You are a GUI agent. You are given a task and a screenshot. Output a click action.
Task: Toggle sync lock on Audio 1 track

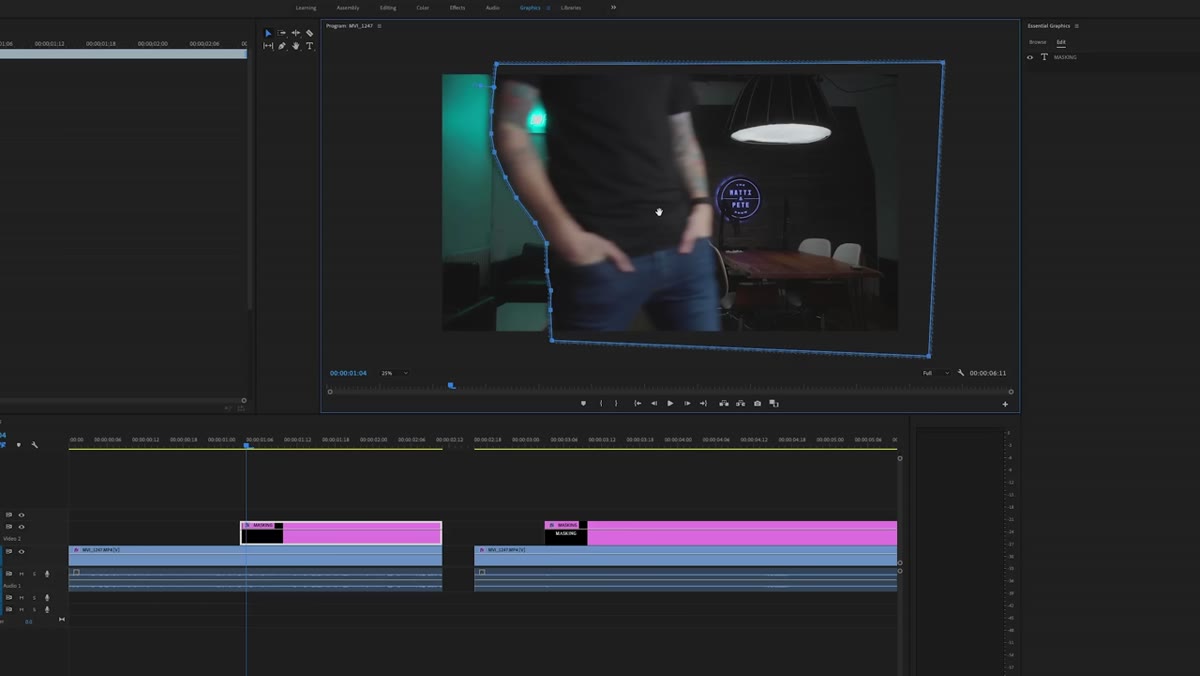[x=9, y=574]
